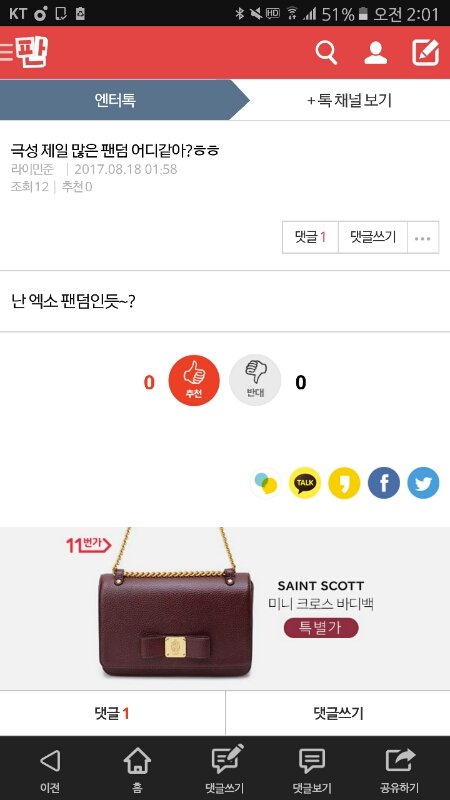Click 댓글쓰기 button next to 댓글 1
450x800 pixels.
coord(373,237)
